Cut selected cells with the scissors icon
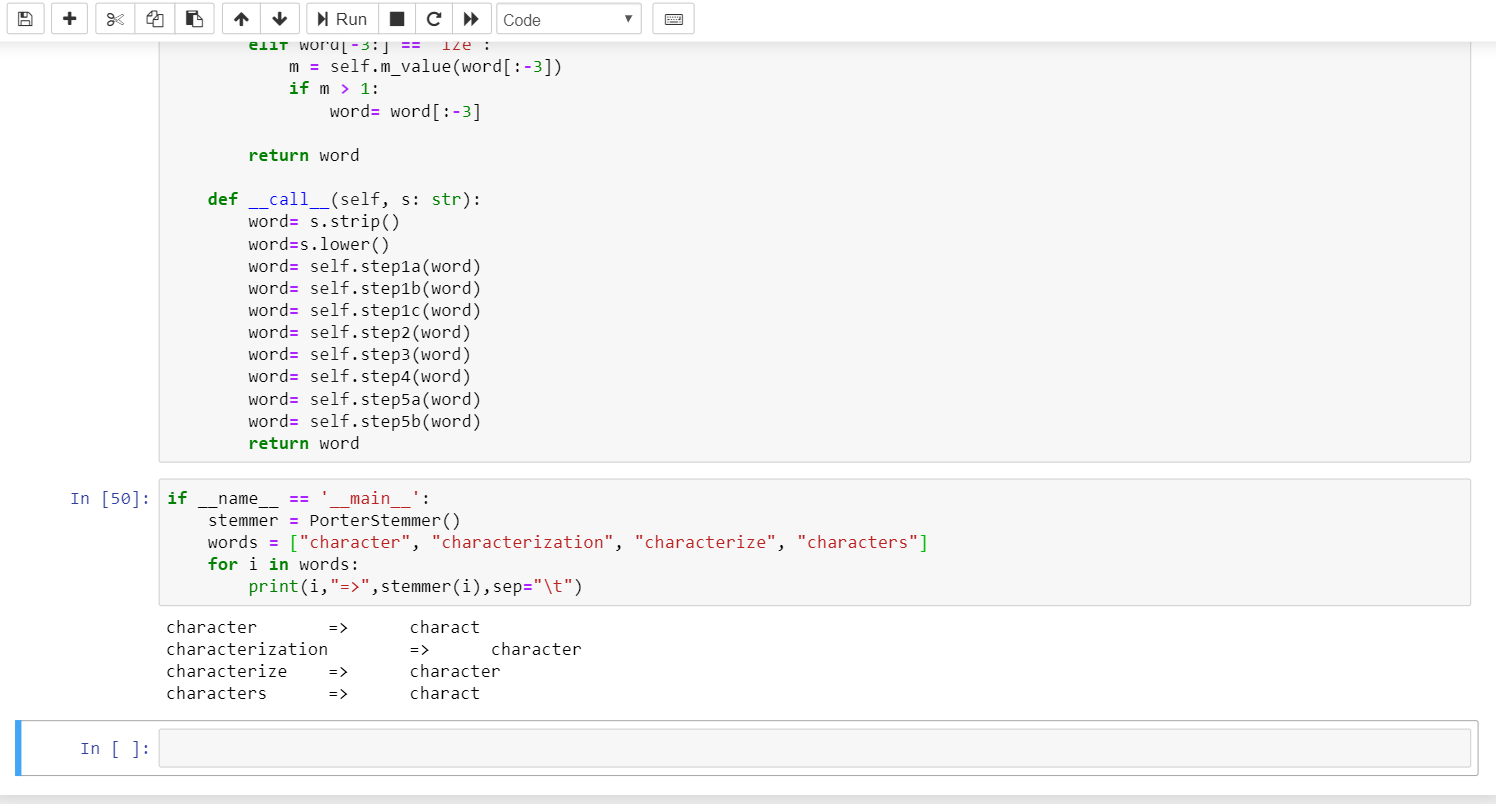This screenshot has height=804, width=1496. (115, 19)
